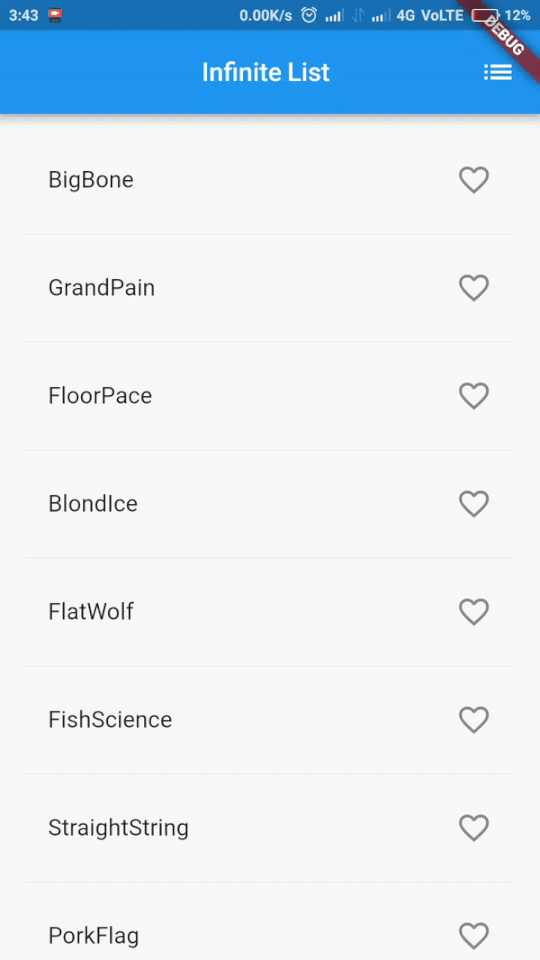Image resolution: width=540 pixels, height=960 pixels.
Task: Click the Infinite List title
Action: (266, 72)
